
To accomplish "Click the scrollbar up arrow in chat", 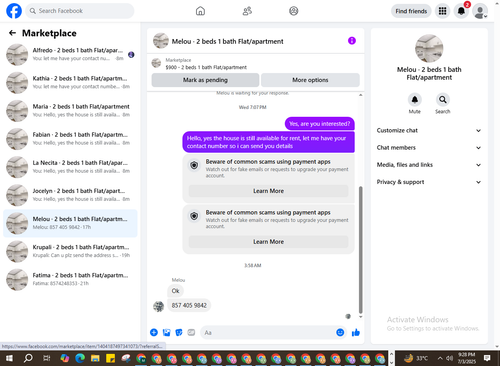I will coord(360,95).
